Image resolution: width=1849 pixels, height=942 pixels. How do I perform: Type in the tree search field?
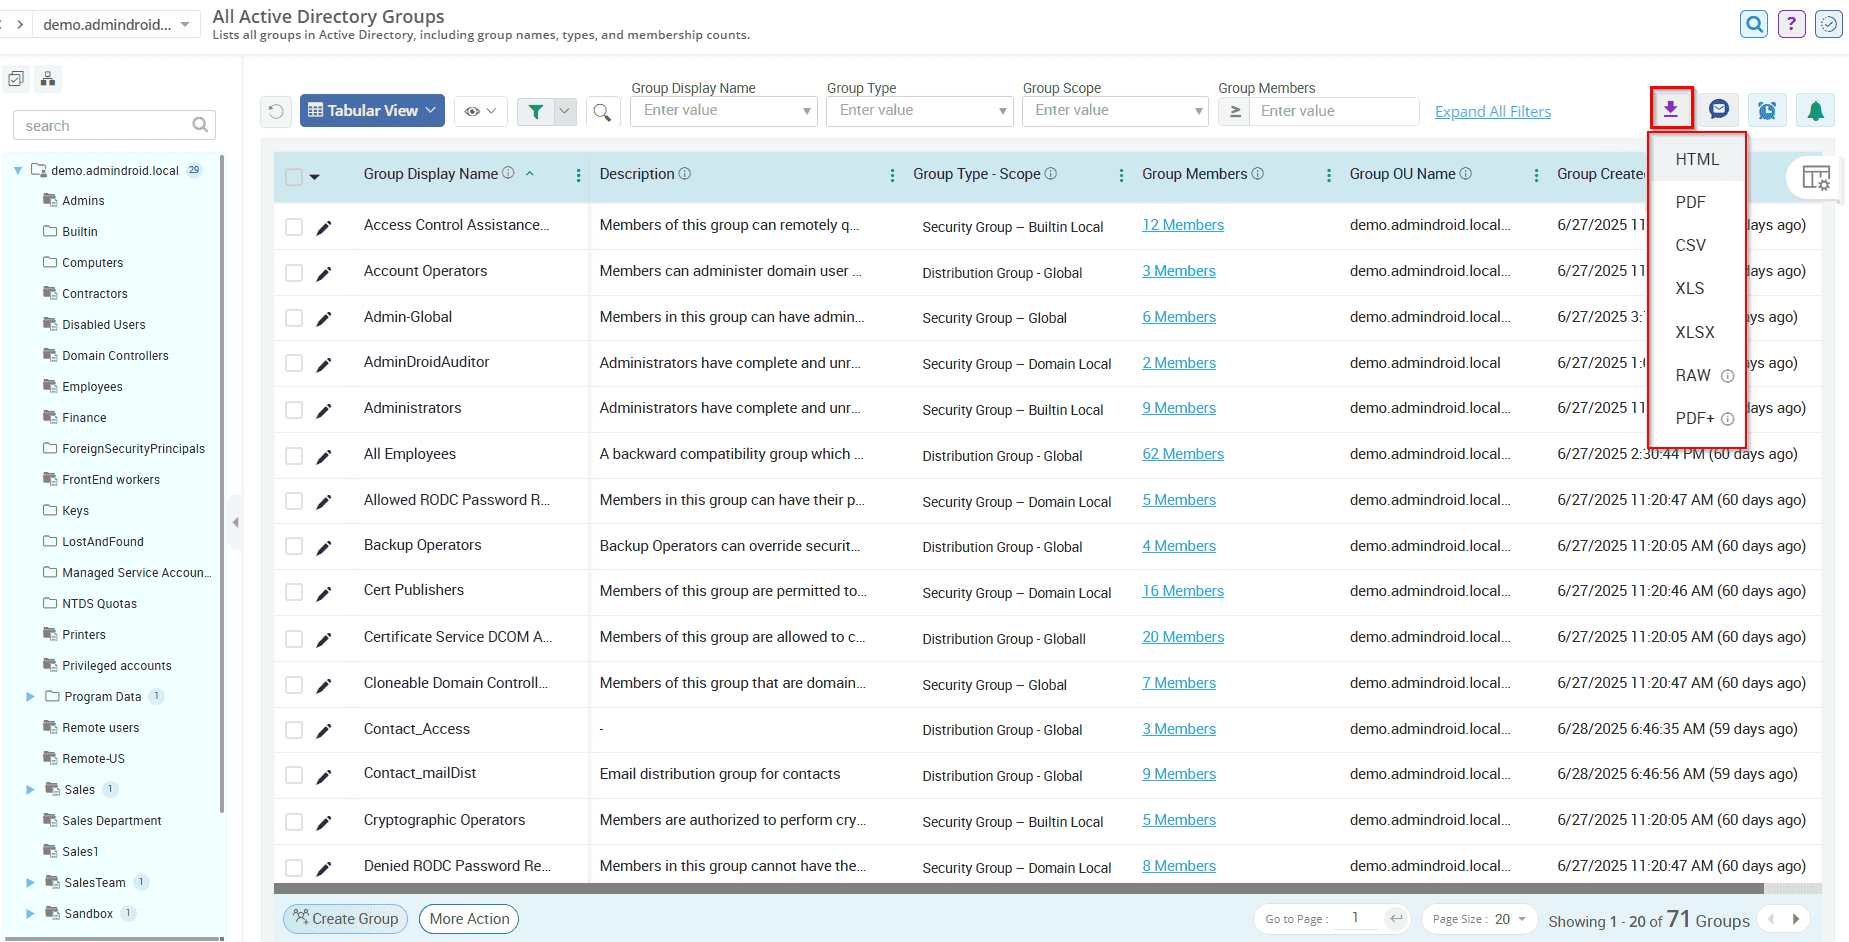[x=105, y=124]
